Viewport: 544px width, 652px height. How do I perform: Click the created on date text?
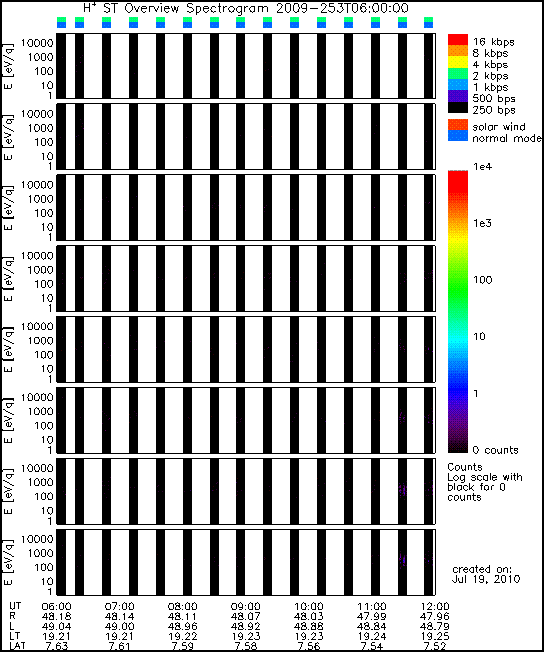click(485, 574)
